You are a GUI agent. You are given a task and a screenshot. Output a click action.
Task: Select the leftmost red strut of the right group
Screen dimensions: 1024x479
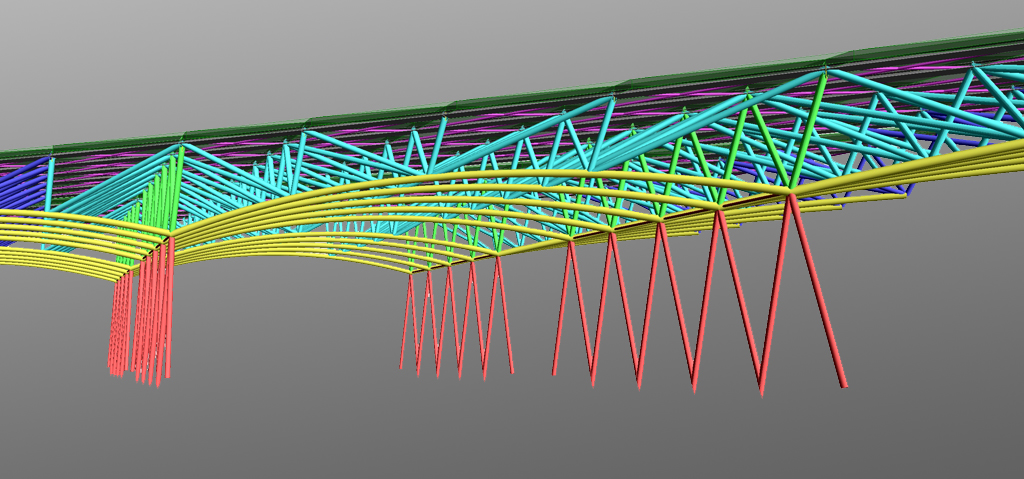pos(561,310)
